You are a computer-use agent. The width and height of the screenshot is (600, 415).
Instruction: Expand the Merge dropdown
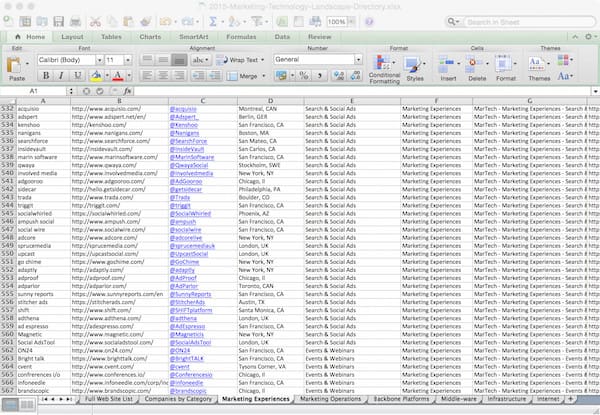[264, 76]
